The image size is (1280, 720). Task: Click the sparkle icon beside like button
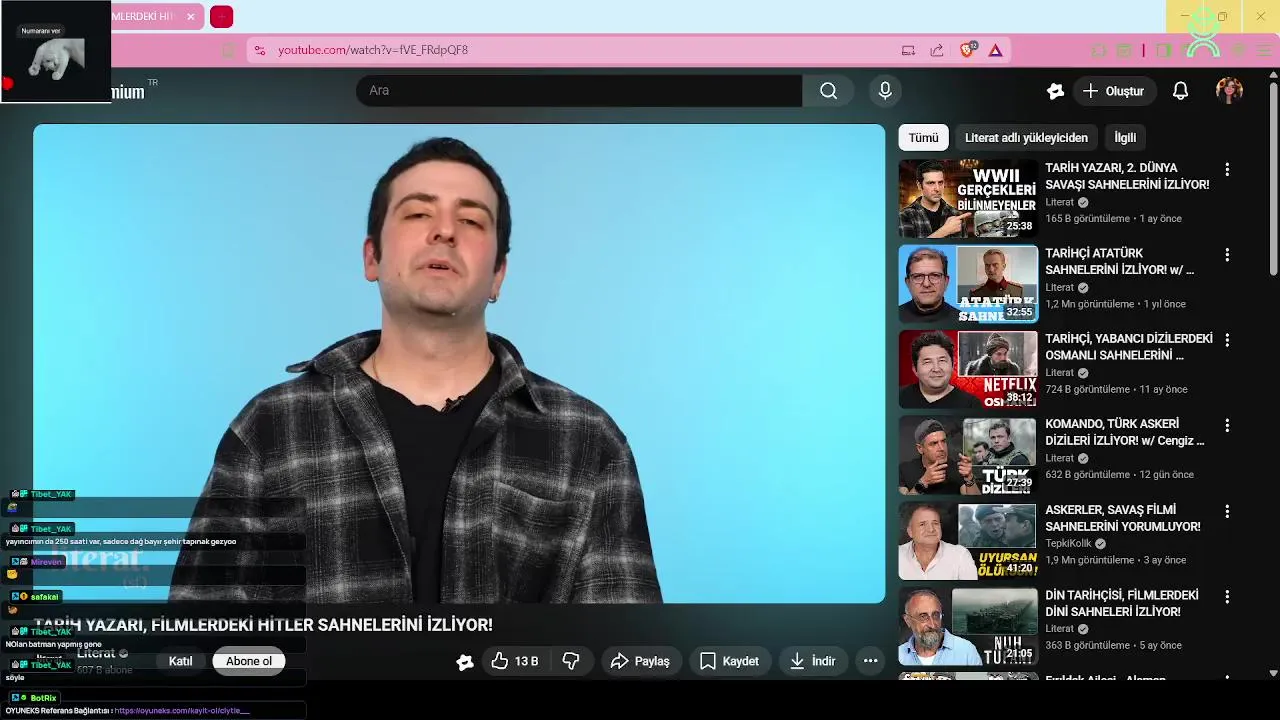pos(464,661)
